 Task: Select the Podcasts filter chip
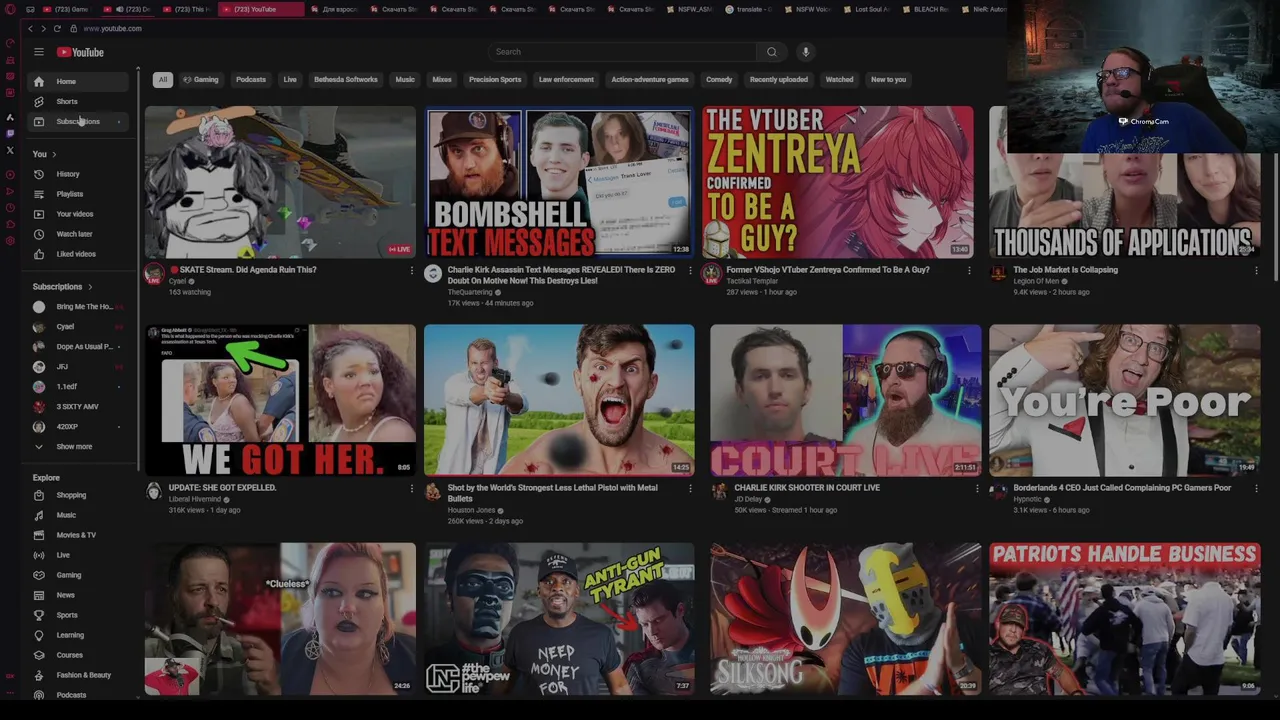[x=251, y=80]
